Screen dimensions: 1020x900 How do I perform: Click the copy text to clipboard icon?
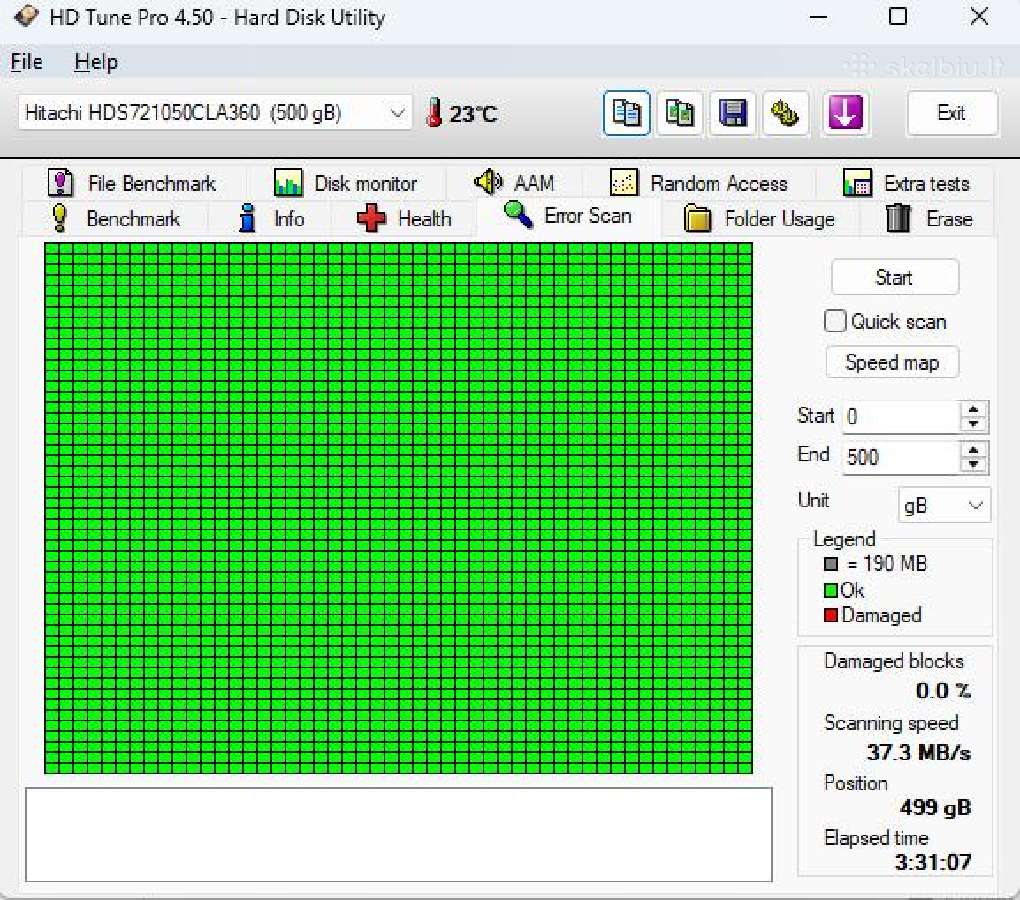tap(626, 113)
